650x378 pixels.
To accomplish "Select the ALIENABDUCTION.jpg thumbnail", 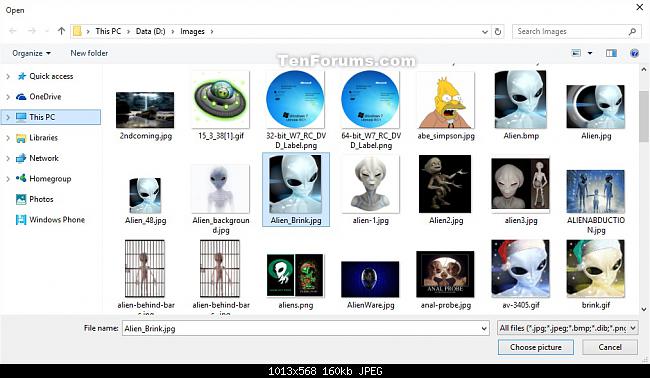I will tap(596, 191).
